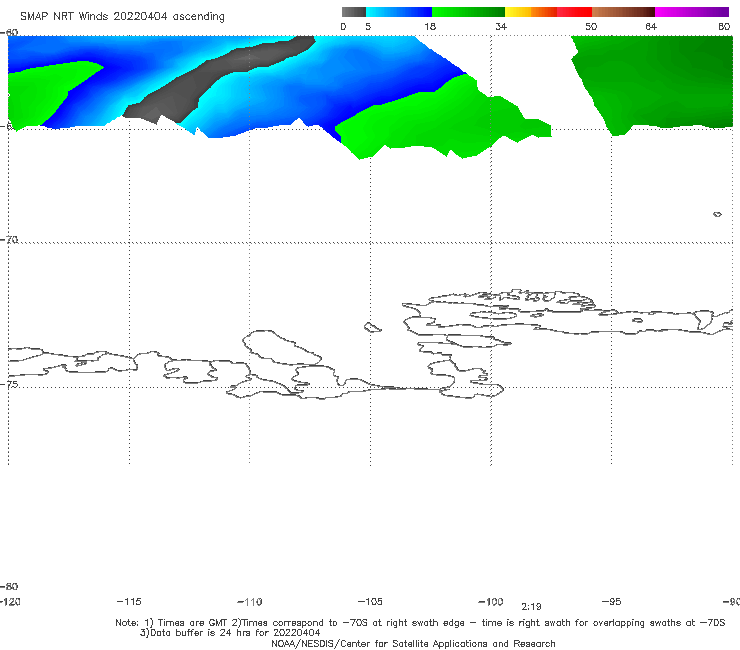The height and width of the screenshot is (650, 740).
Task: Click the color bar label "34"
Action: 501,26
